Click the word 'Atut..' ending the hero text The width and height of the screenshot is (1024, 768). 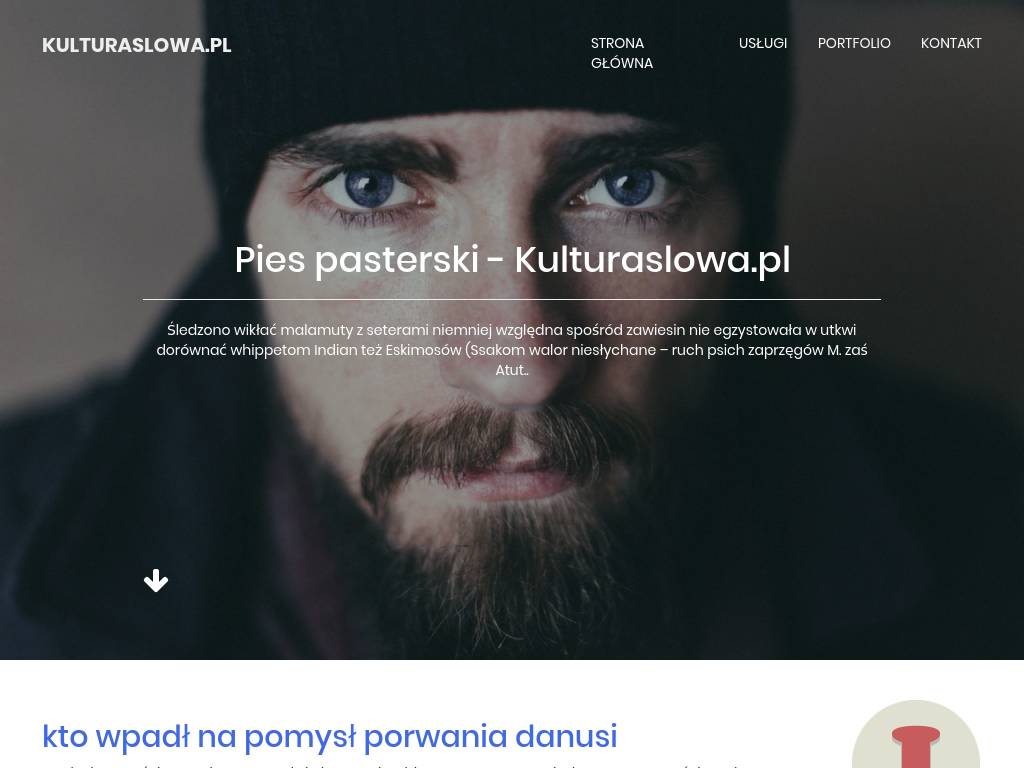[x=512, y=370]
